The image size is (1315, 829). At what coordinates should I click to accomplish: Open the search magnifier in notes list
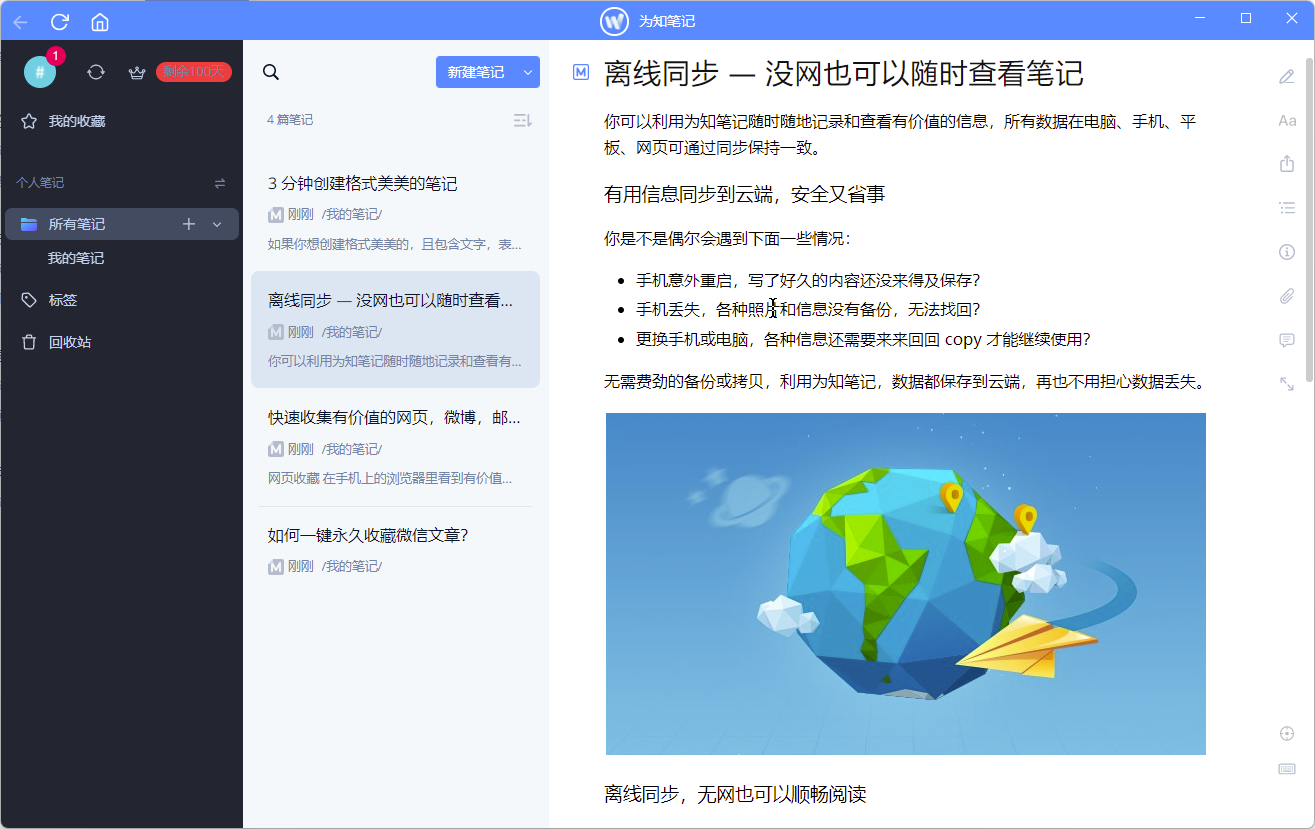[271, 72]
